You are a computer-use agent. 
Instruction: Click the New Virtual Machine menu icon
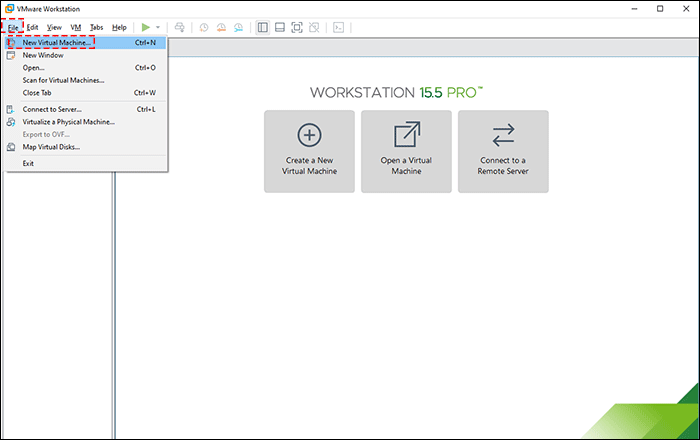11,42
